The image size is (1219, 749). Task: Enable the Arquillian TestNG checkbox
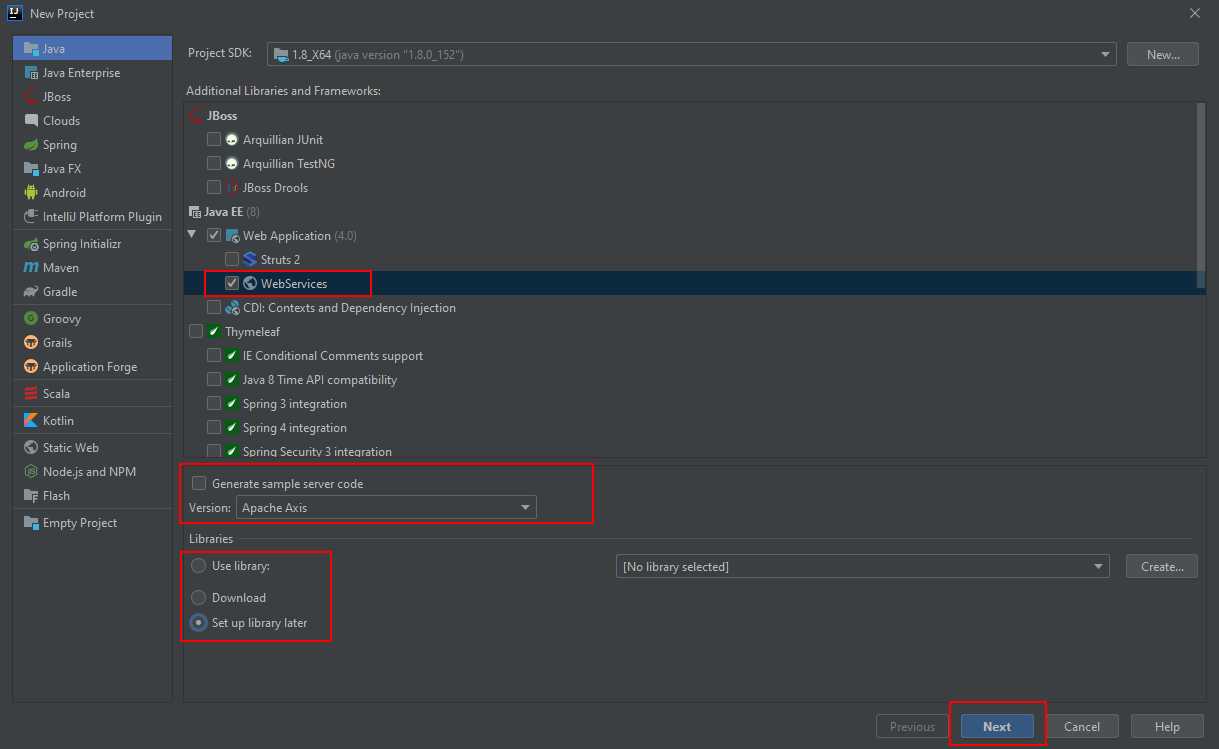point(214,163)
